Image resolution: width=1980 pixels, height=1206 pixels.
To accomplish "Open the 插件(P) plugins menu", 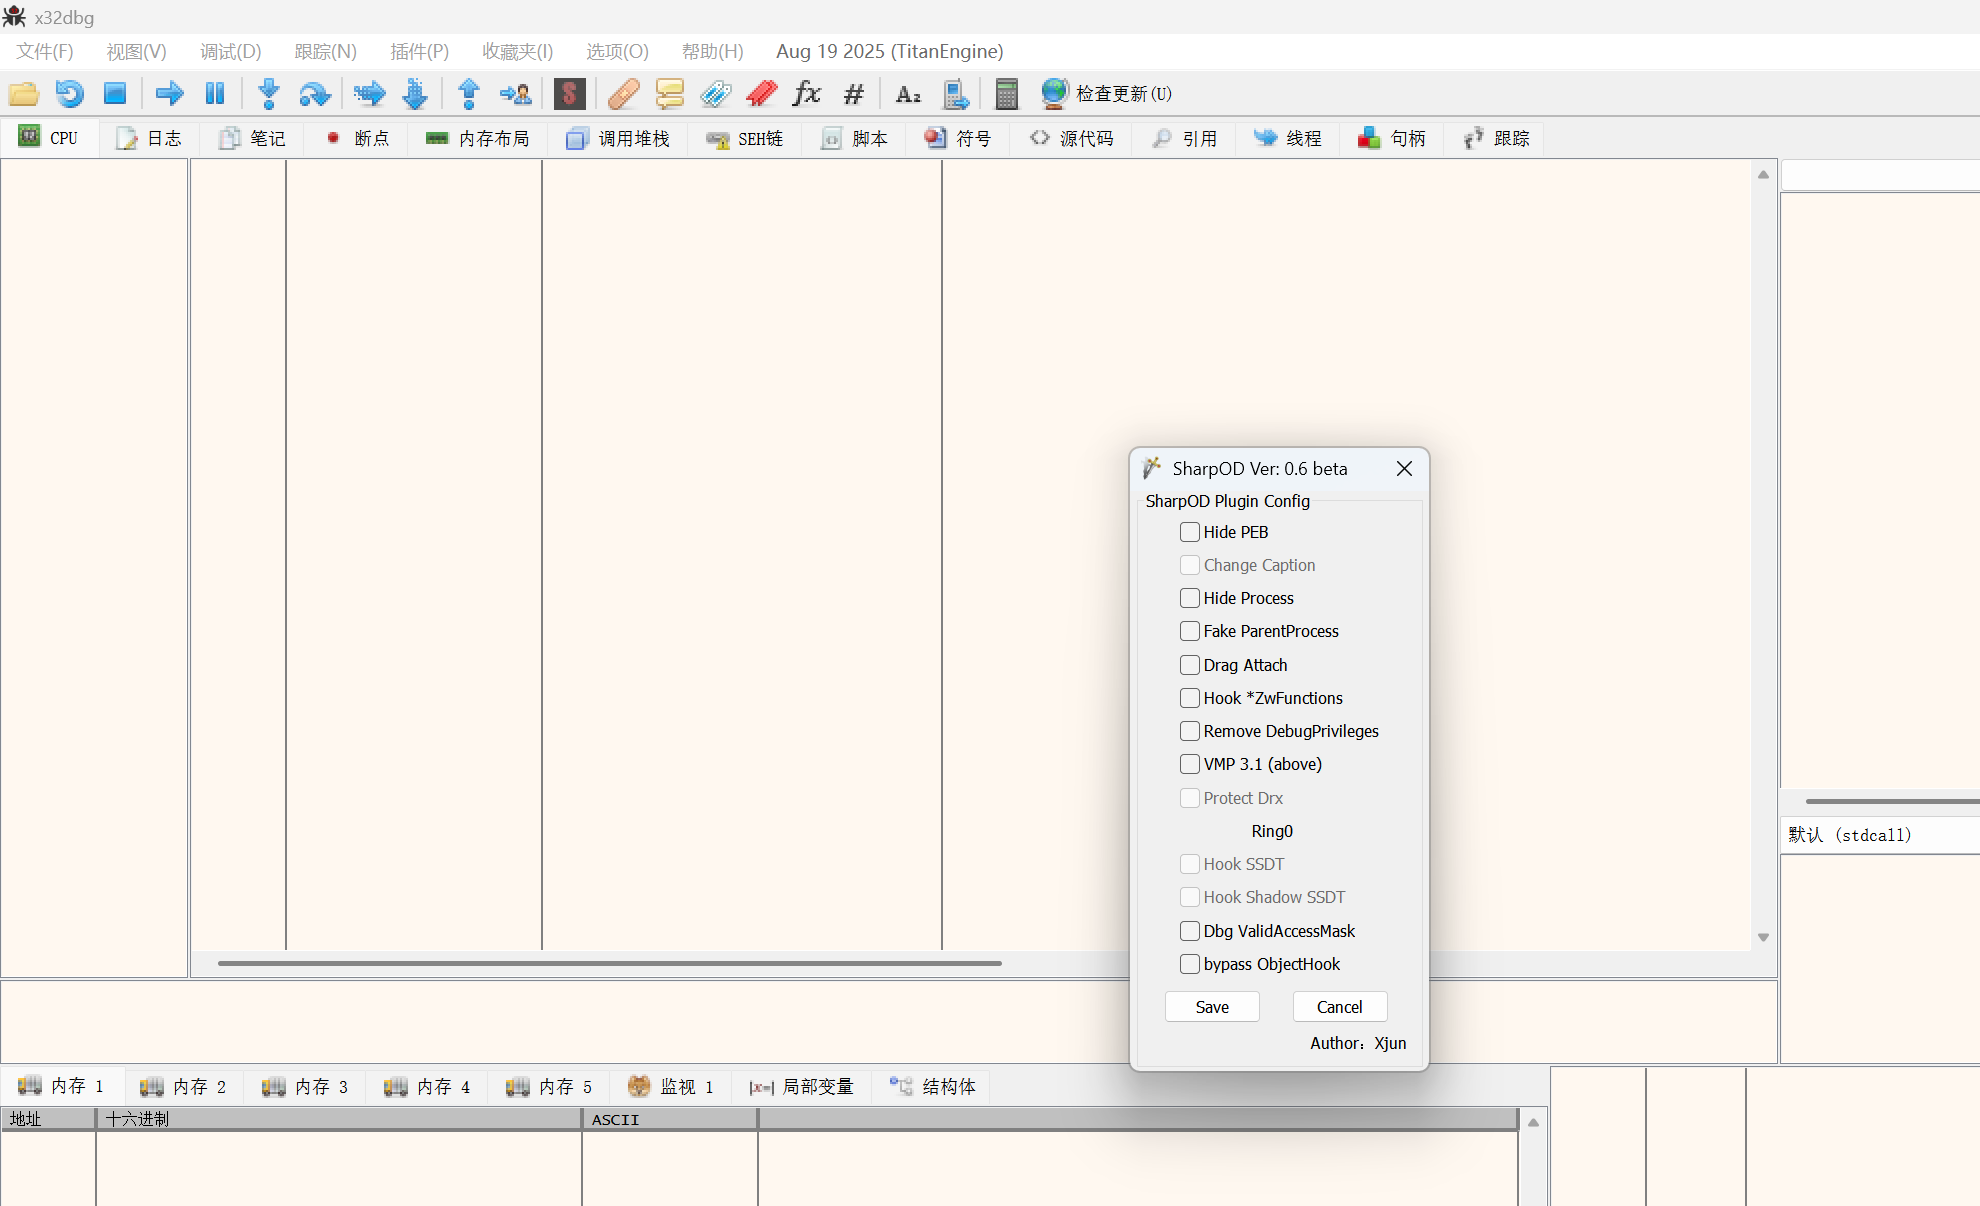I will click(419, 51).
